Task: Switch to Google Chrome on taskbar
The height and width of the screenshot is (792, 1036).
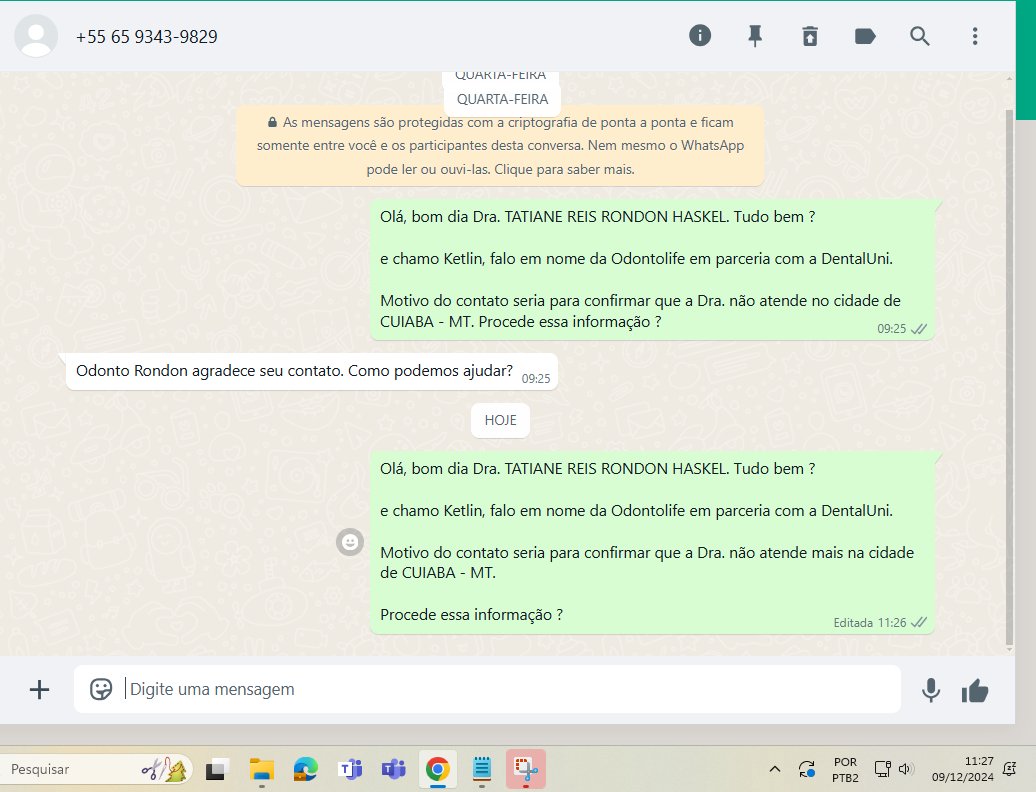Action: tap(437, 770)
